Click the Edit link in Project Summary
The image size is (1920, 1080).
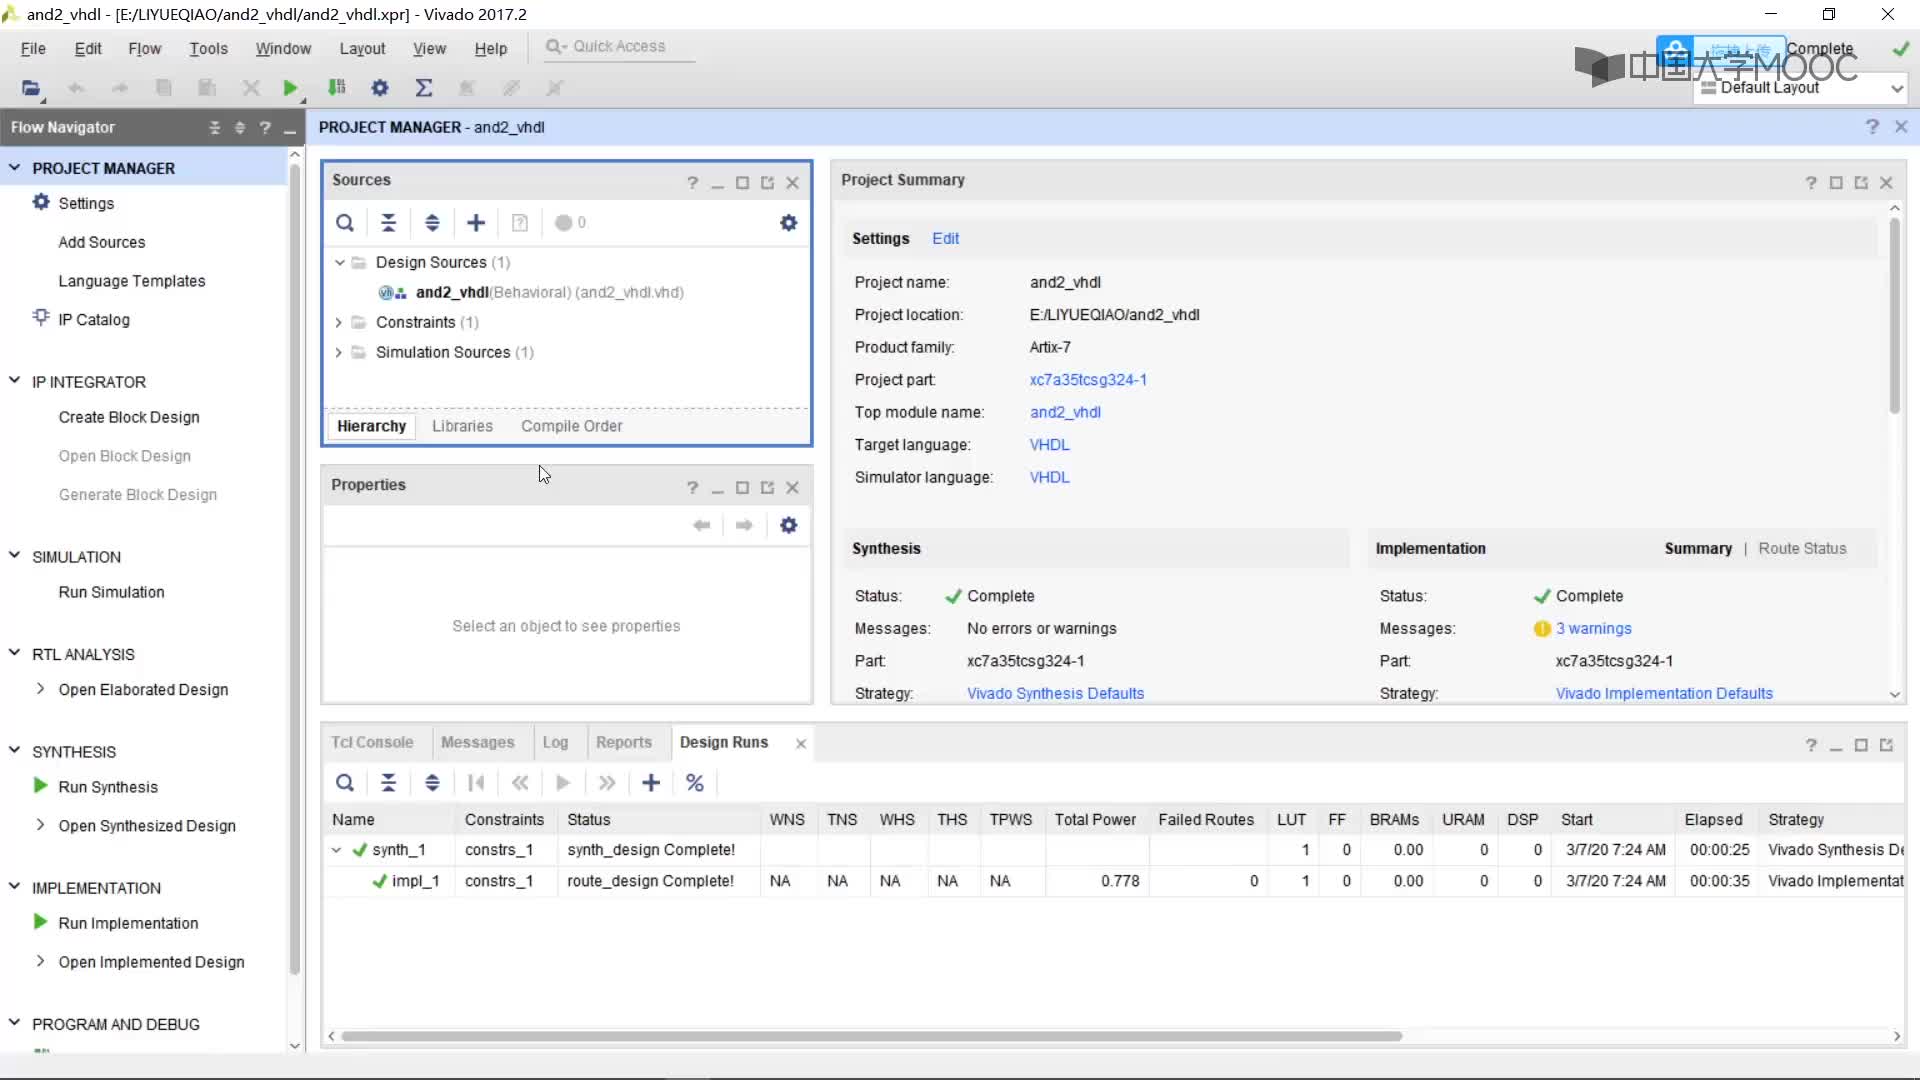[947, 239]
